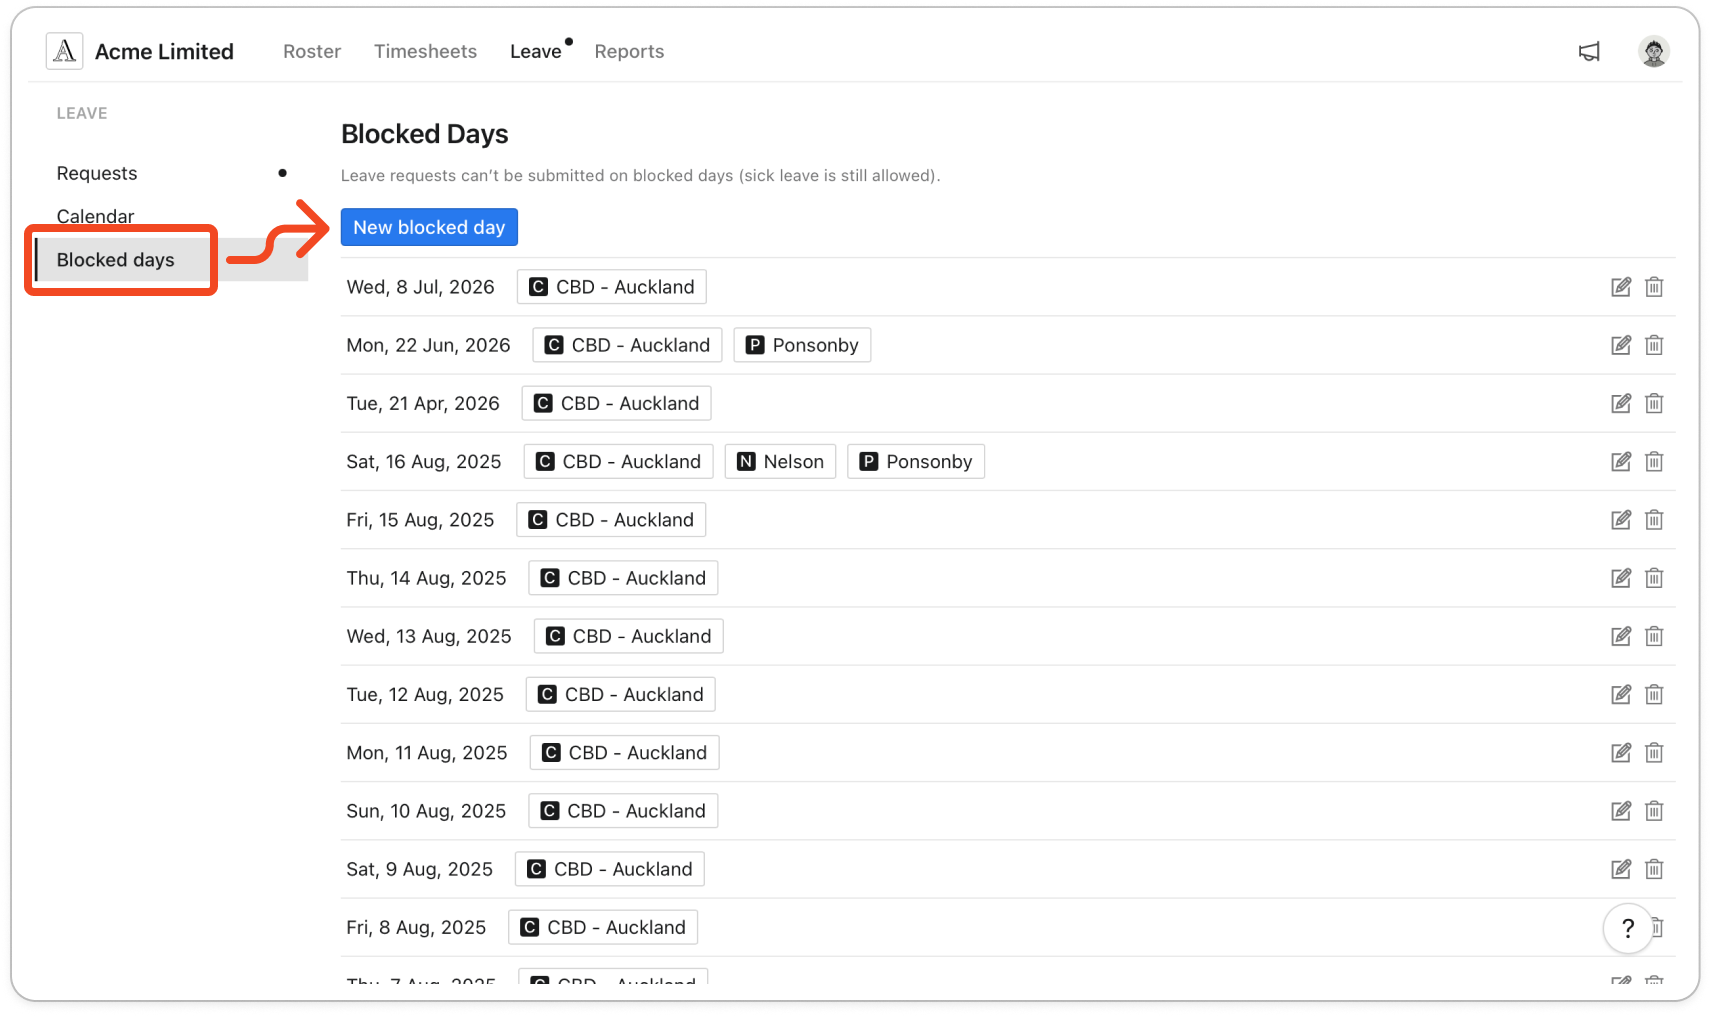The image size is (1711, 1016).
Task: Click CBD - Auckland tag on 8 Aug, 2025
Action: [603, 927]
